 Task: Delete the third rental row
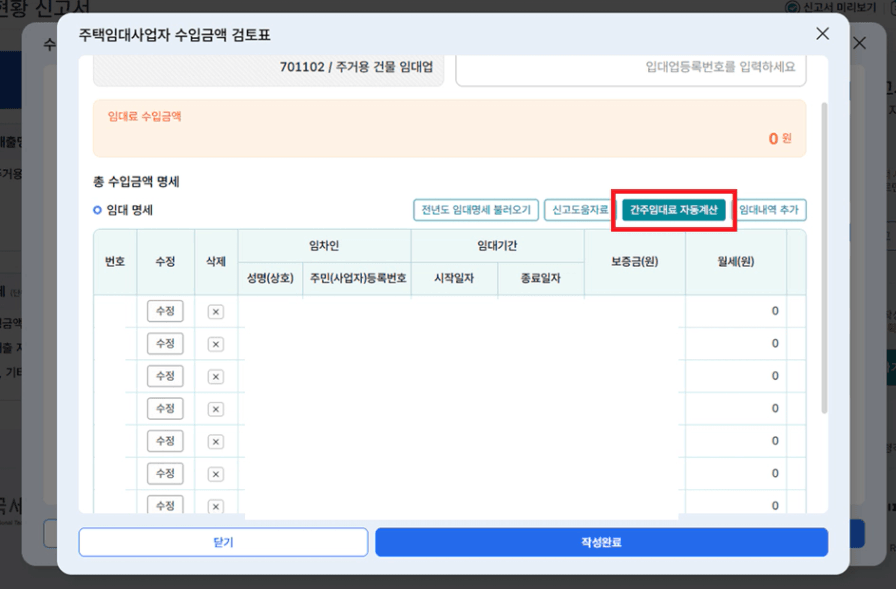point(215,377)
